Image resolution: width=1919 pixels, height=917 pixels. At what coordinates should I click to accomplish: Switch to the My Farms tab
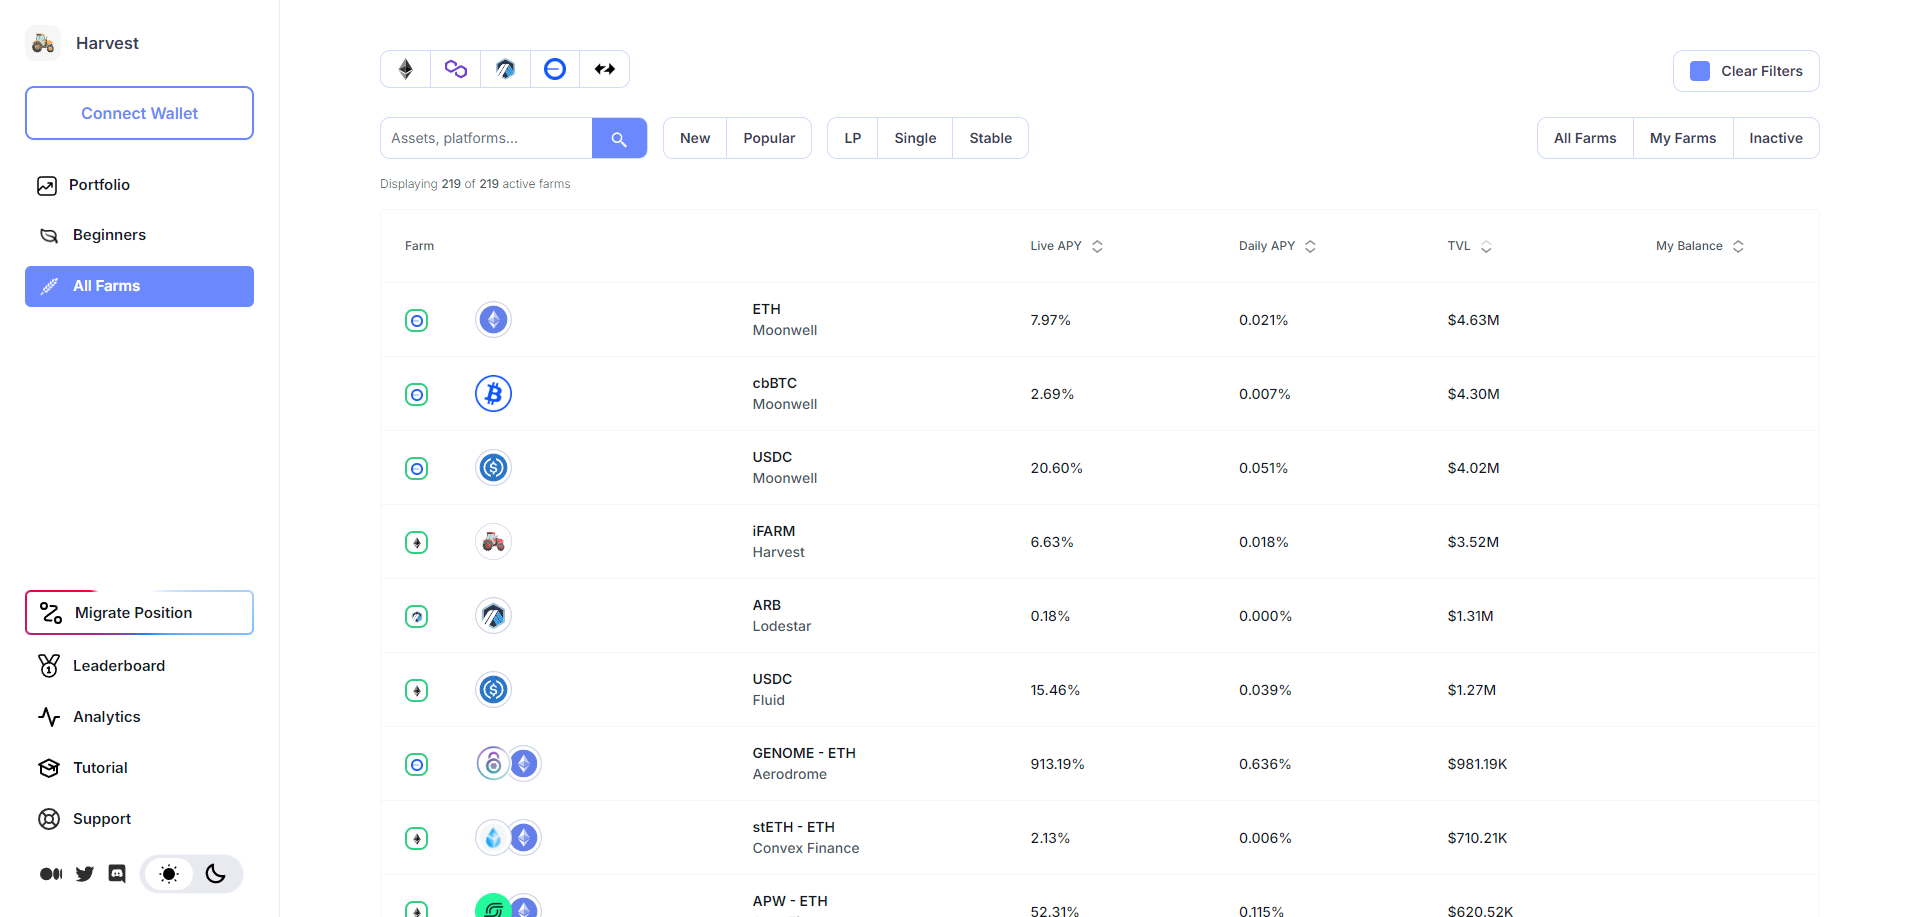tap(1682, 139)
